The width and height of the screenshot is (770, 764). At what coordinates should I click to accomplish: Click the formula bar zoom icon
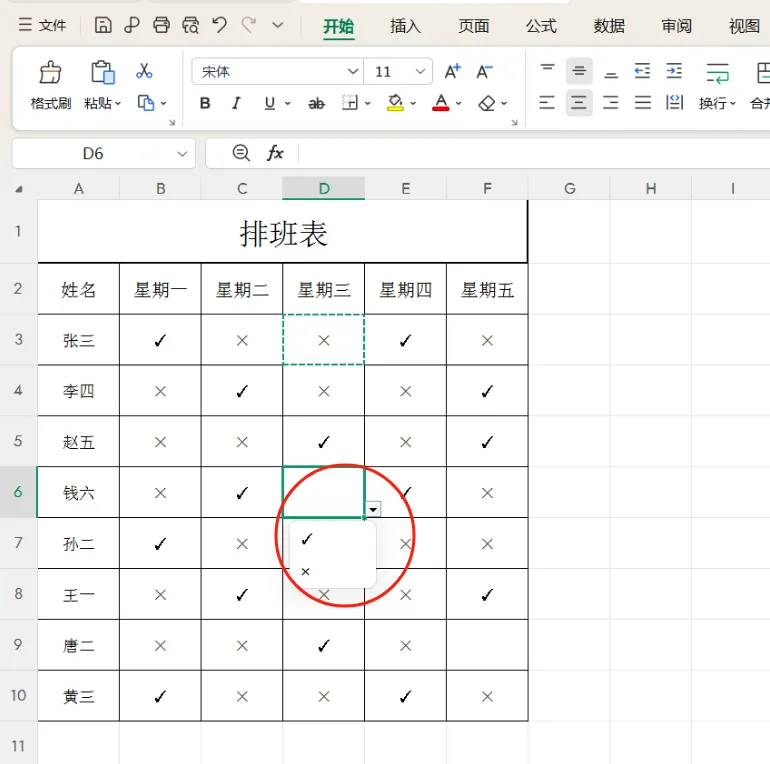[241, 153]
